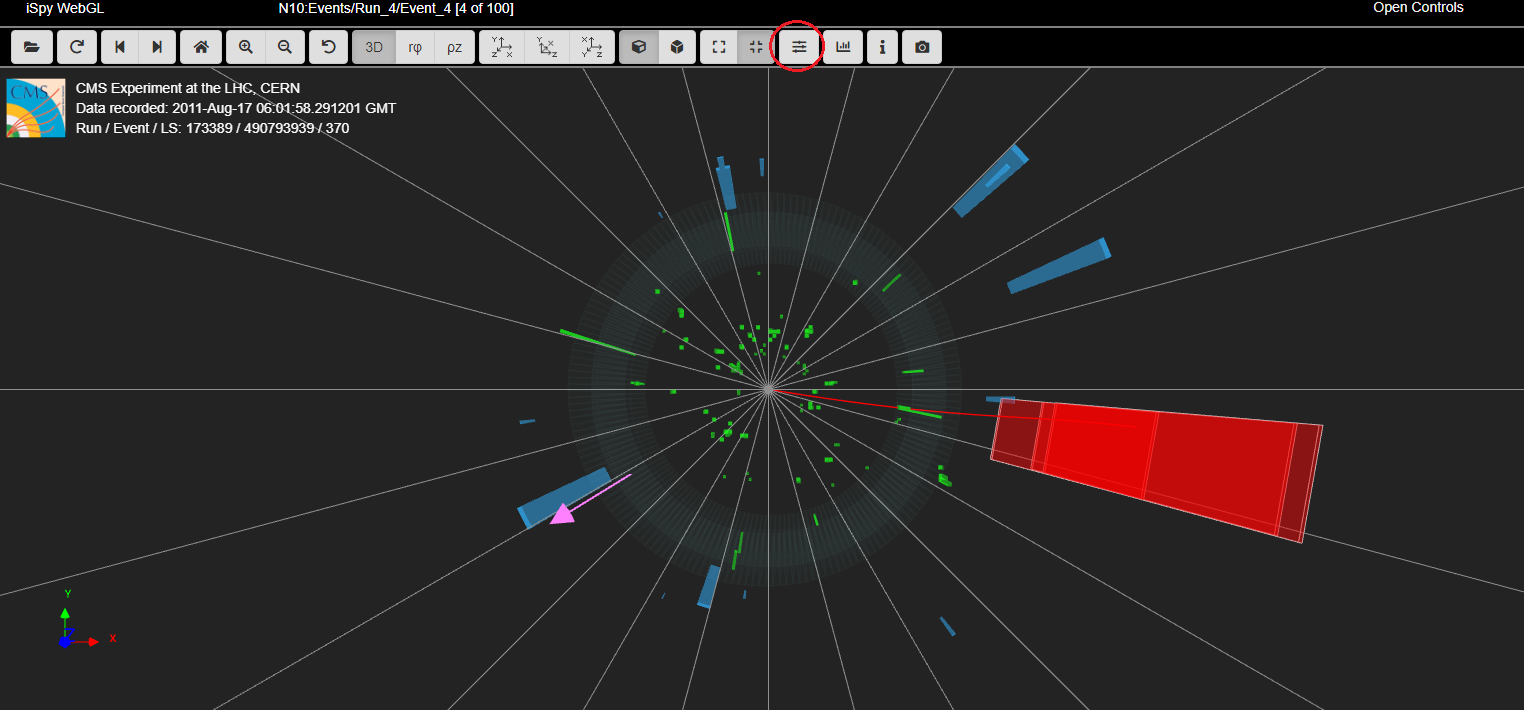The image size is (1524, 710).
Task: Enter fullscreen mode
Action: click(718, 47)
